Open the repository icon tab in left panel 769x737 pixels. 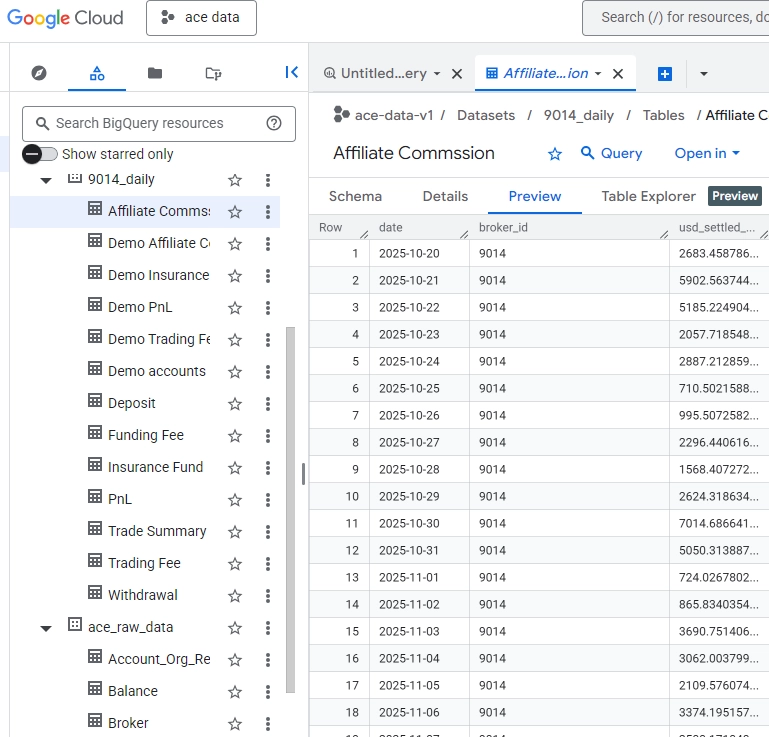click(x=213, y=73)
